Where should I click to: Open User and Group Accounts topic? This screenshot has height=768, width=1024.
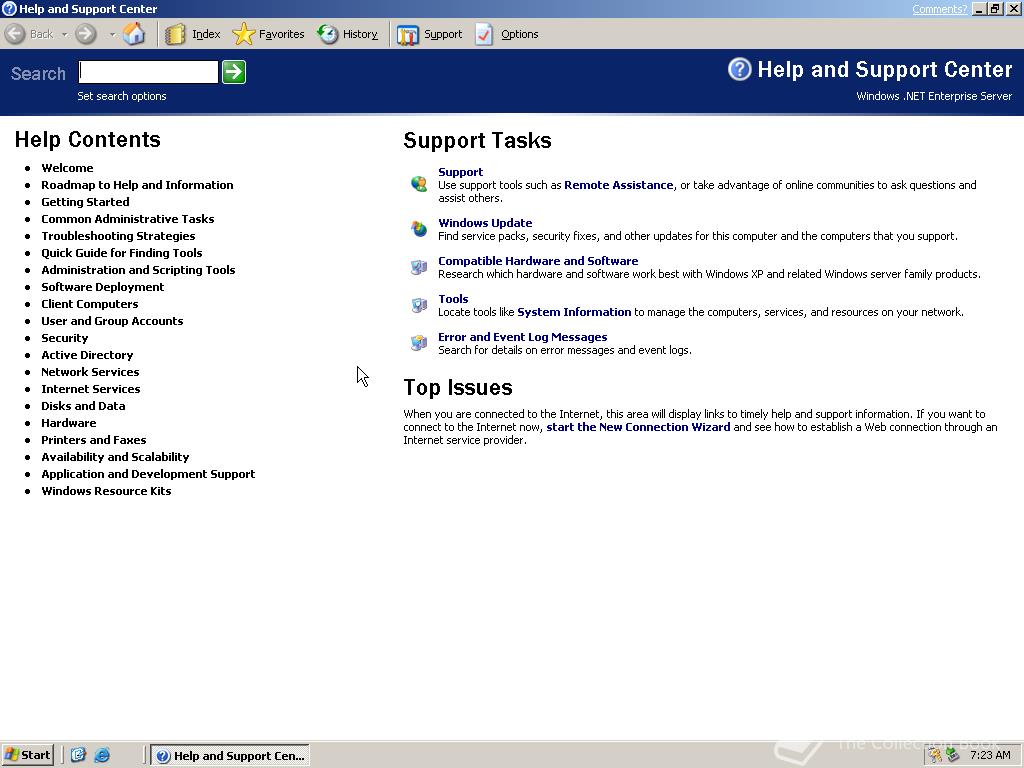pyautogui.click(x=112, y=321)
